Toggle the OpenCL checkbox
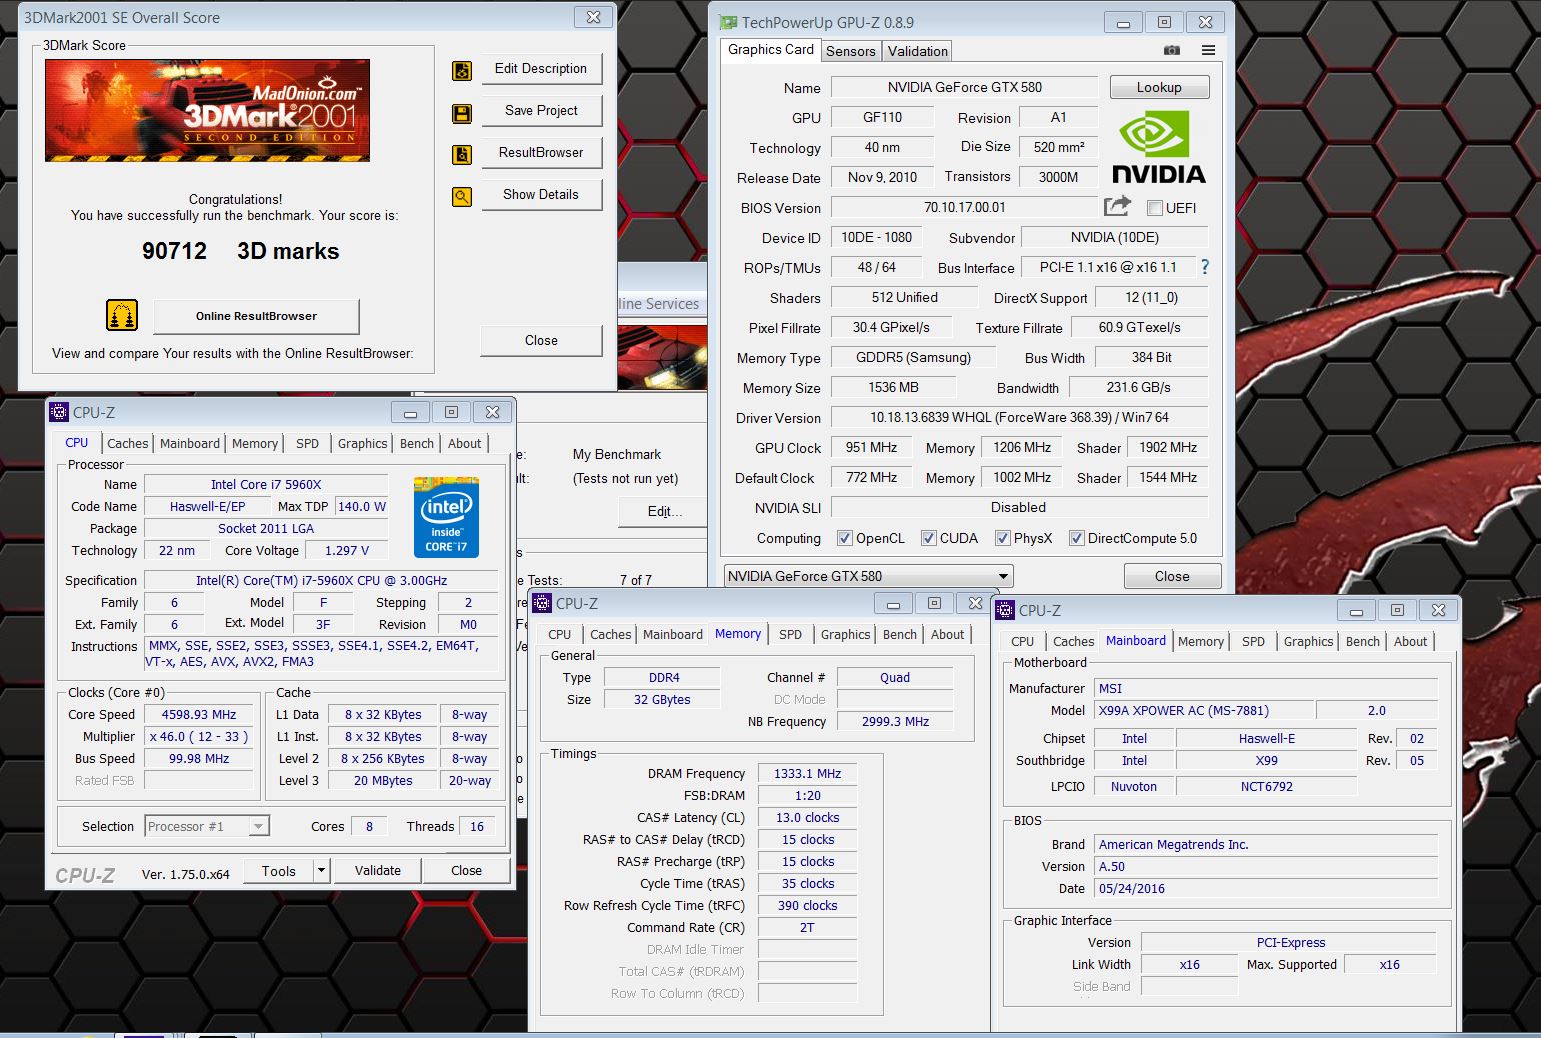1541x1038 pixels. coord(844,538)
